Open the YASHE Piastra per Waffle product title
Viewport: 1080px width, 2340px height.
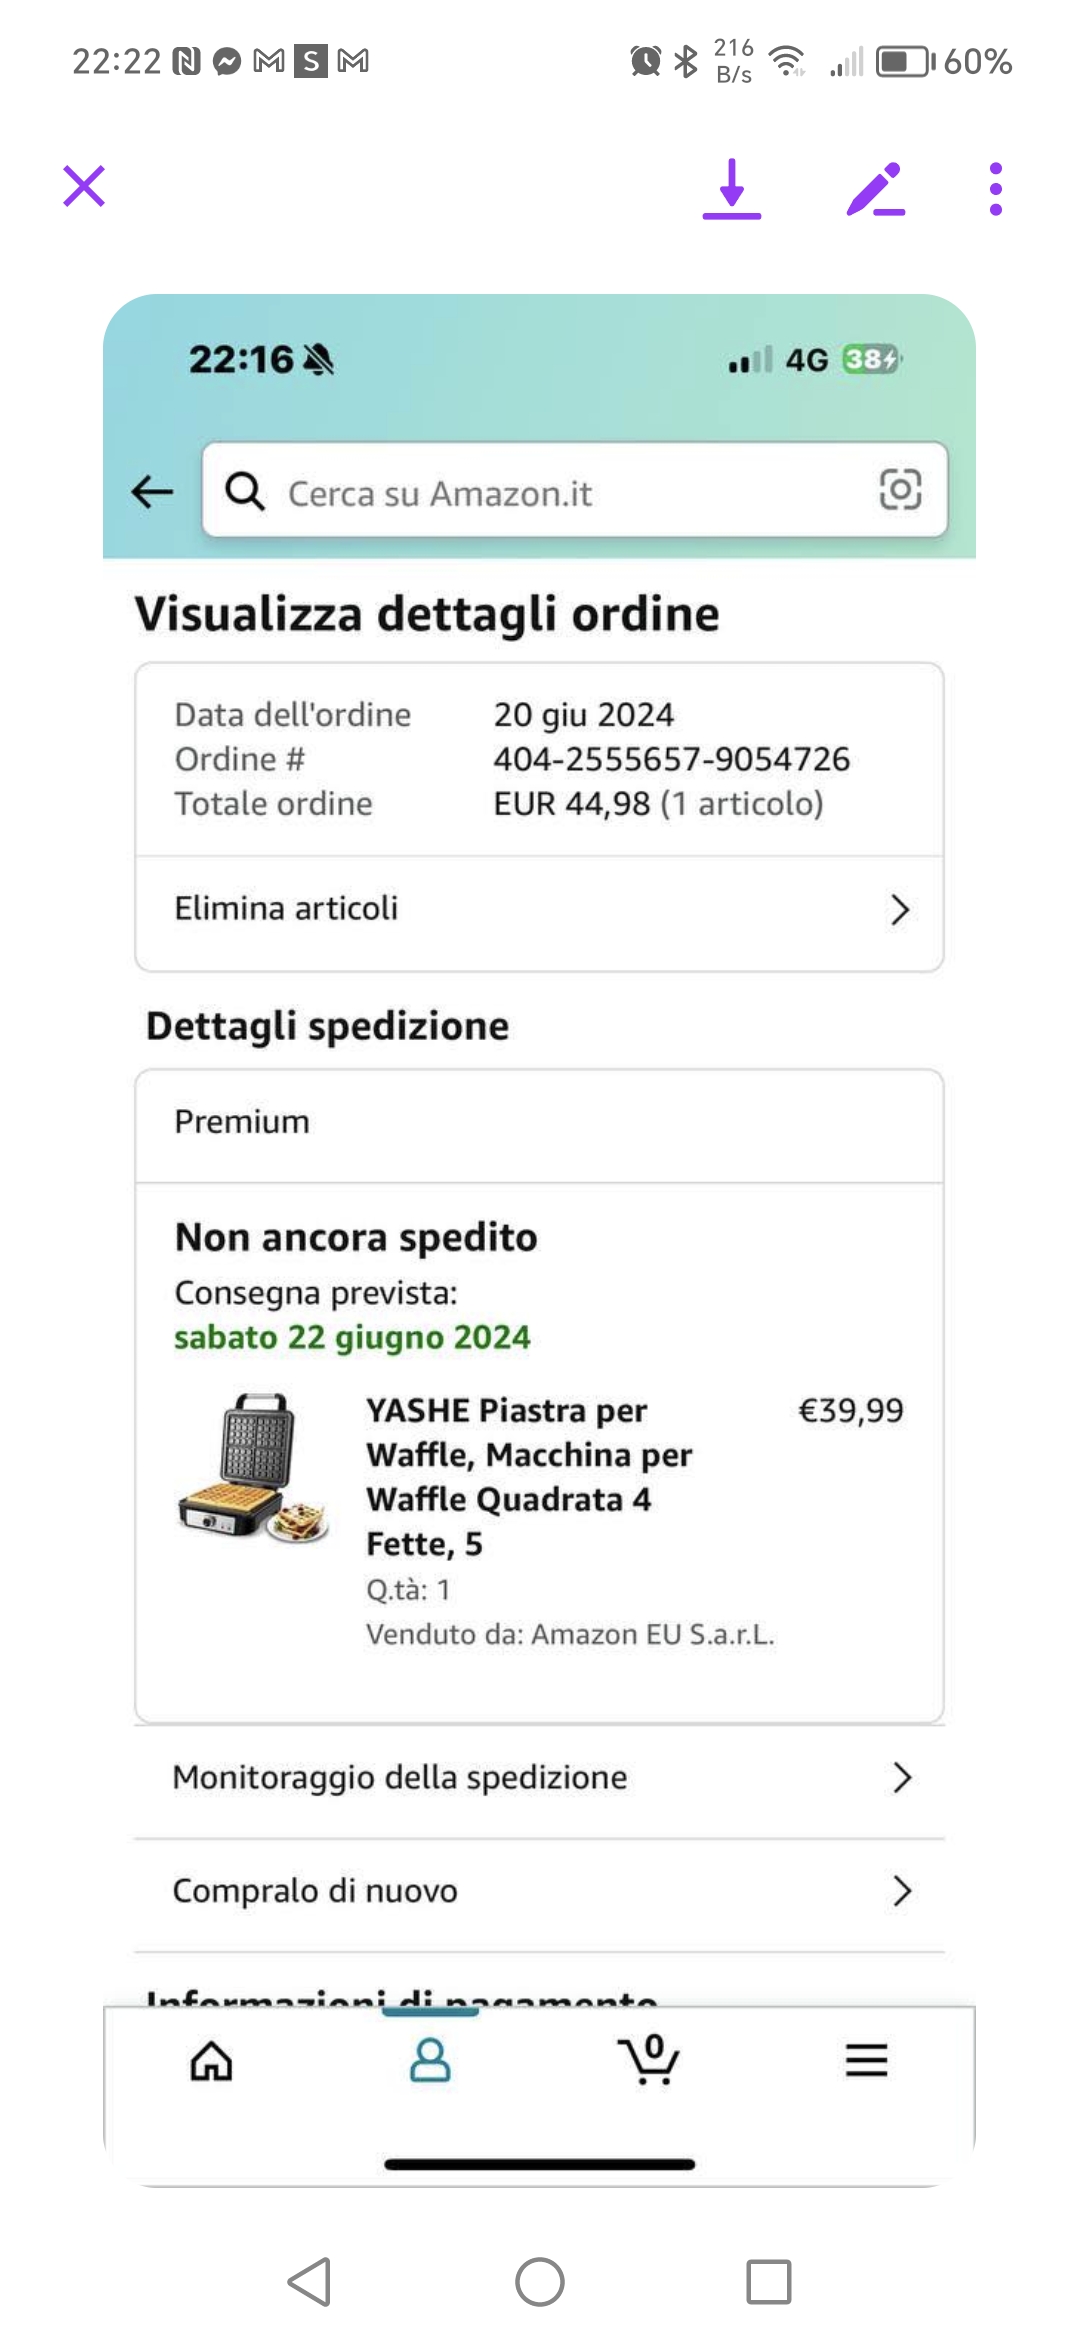[x=529, y=1477]
